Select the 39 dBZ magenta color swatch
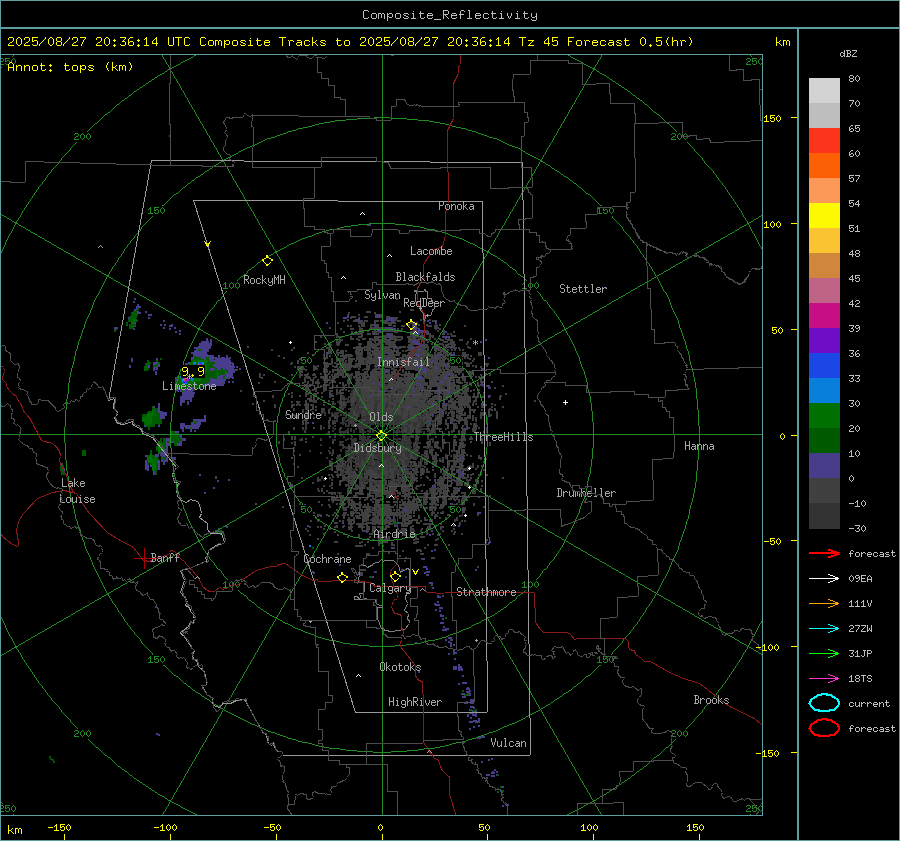This screenshot has height=841, width=900. [x=824, y=316]
